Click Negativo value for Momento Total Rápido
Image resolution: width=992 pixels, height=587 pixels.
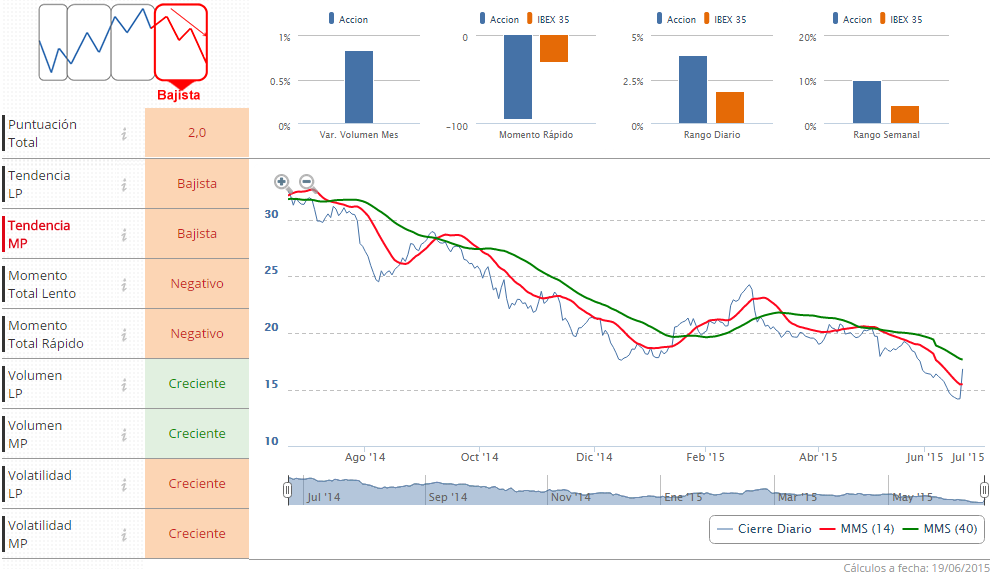click(197, 333)
